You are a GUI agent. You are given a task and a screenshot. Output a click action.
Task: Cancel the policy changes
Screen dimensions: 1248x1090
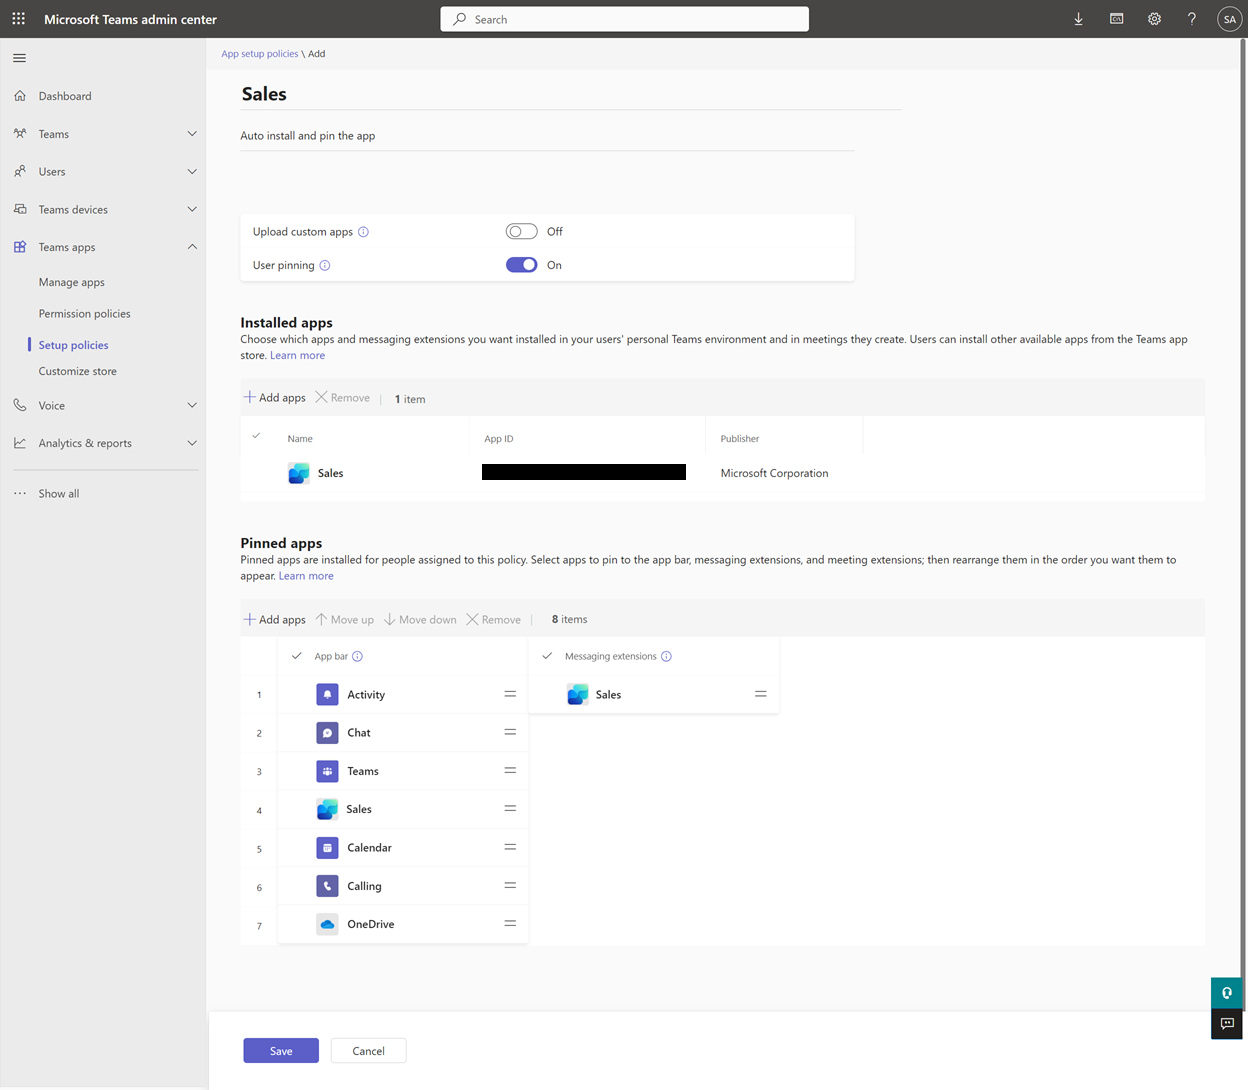368,1051
